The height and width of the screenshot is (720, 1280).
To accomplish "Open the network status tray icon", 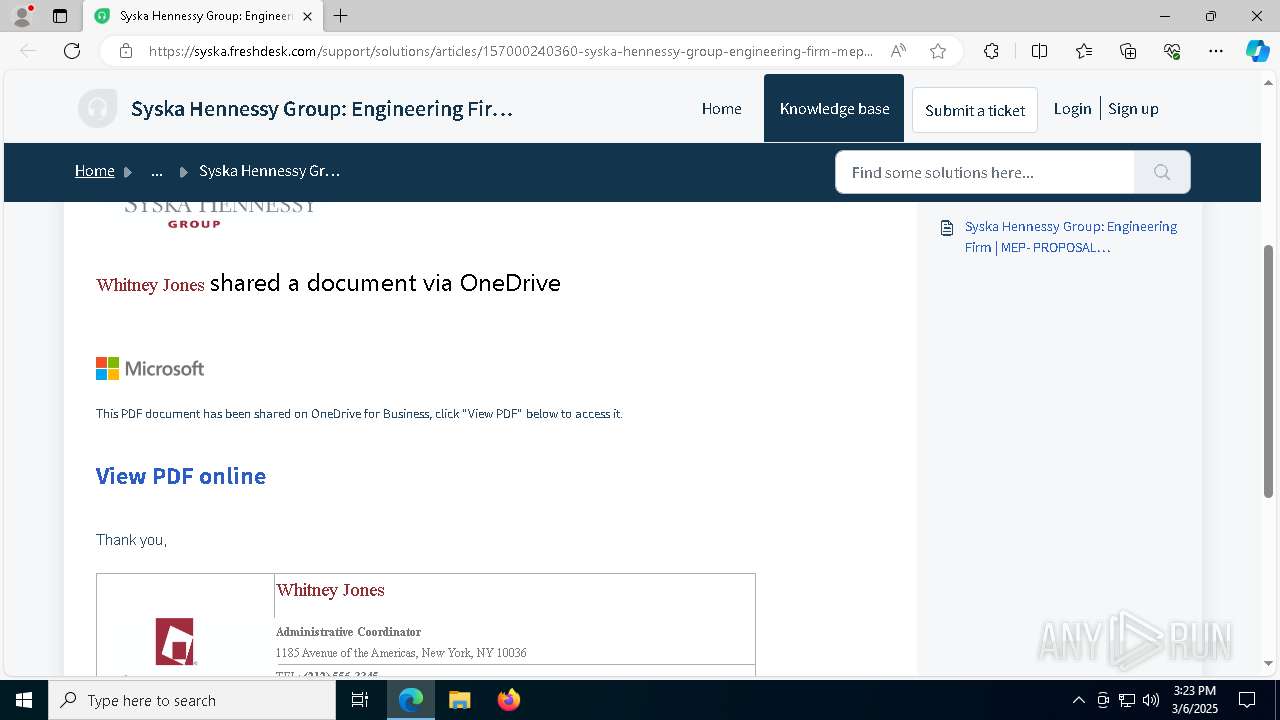I will 1127,700.
